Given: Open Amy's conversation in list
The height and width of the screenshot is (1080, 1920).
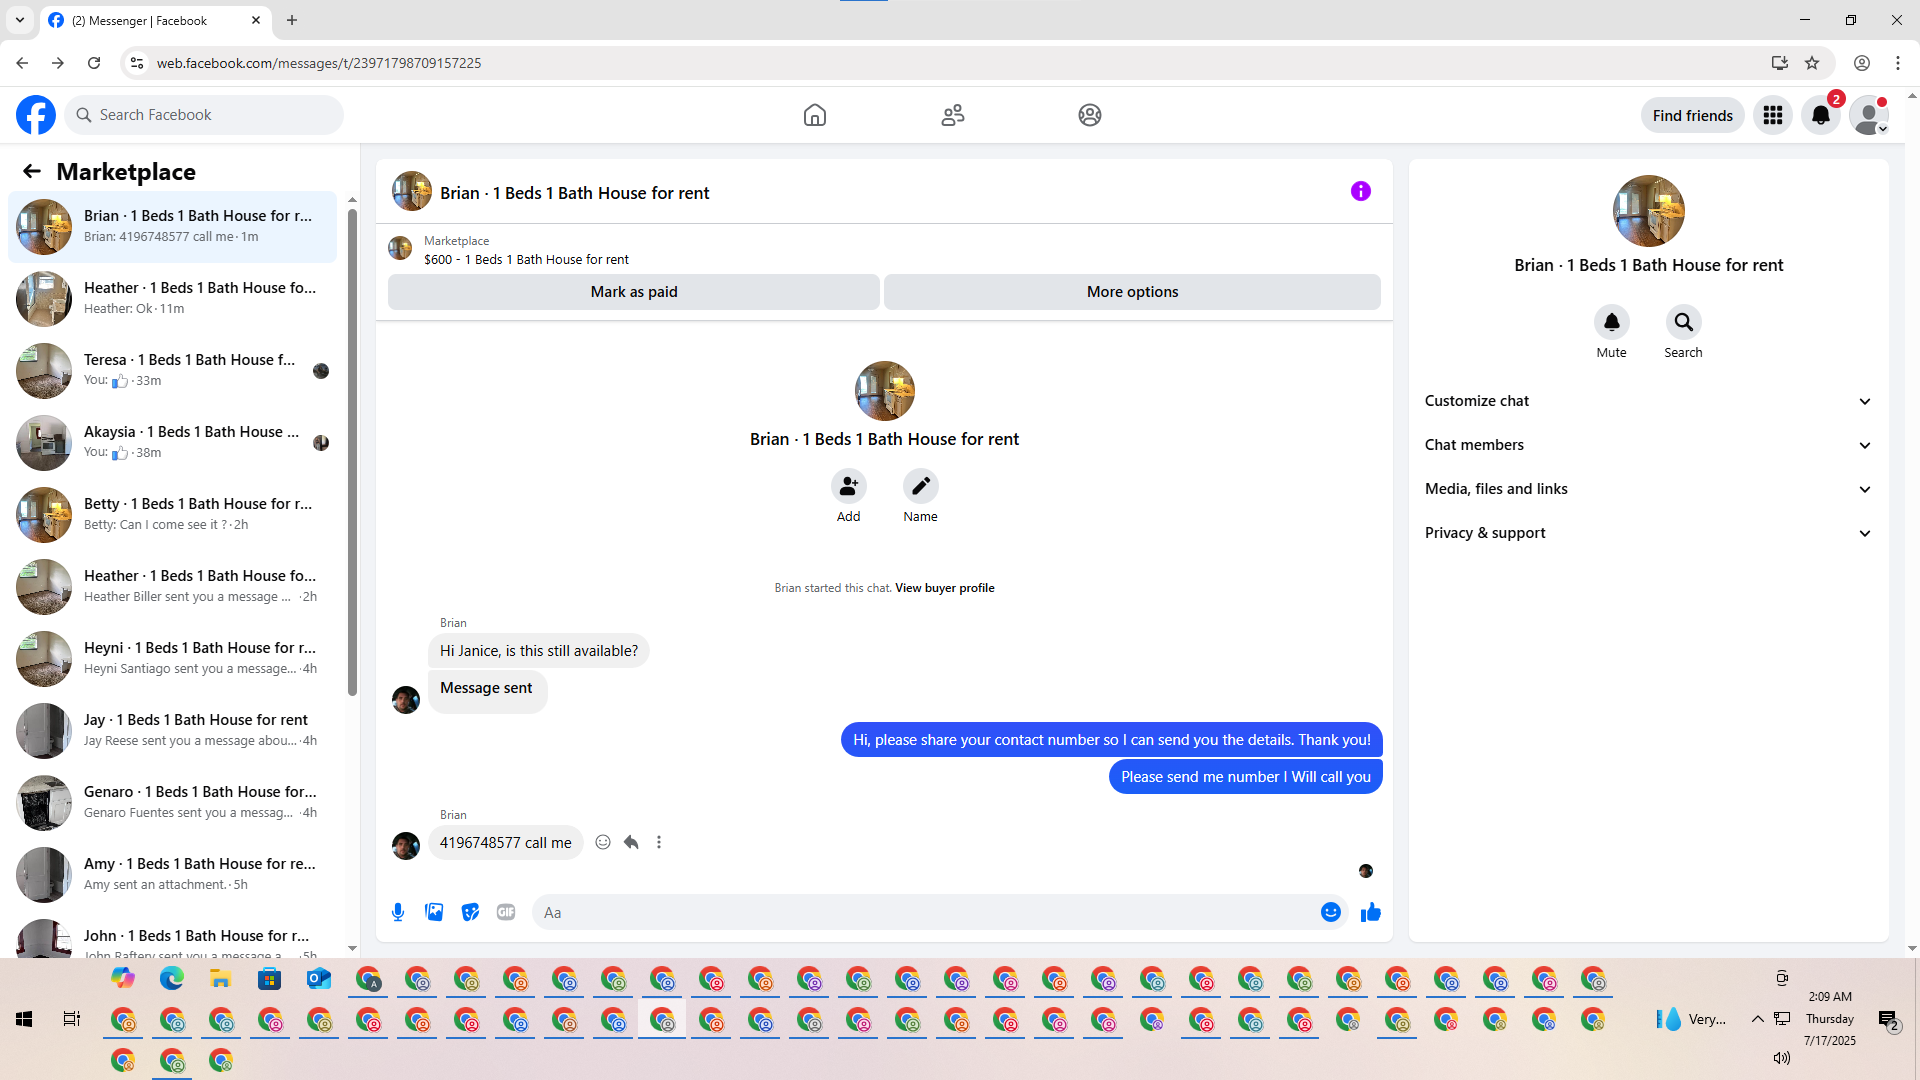Looking at the screenshot, I should point(172,875).
